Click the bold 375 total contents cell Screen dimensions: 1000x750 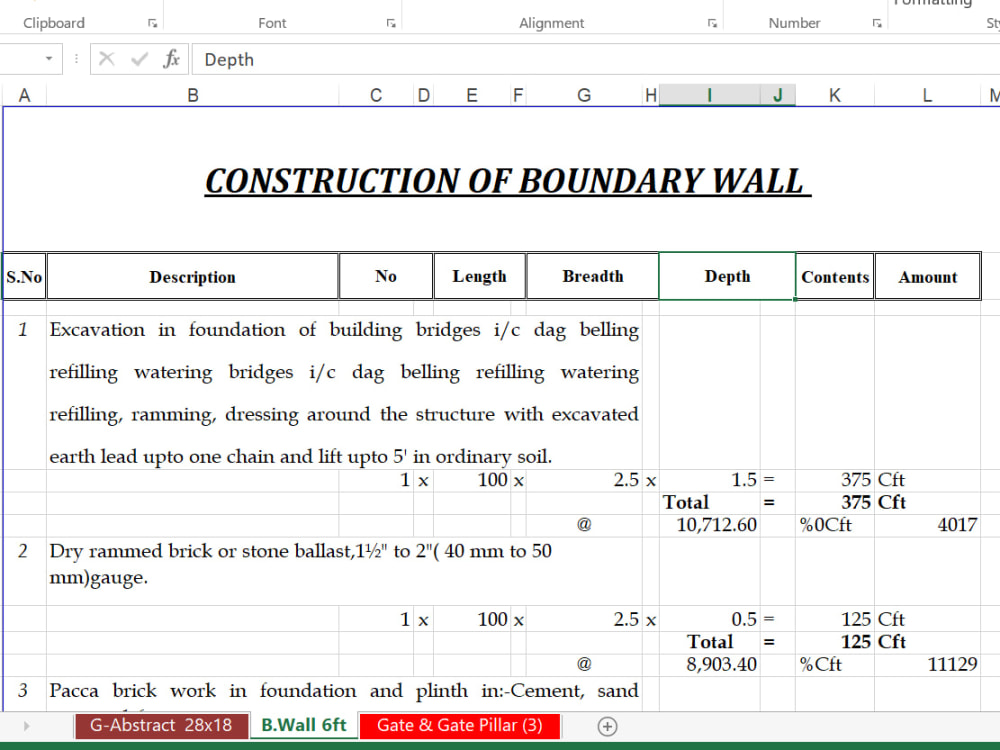tap(835, 503)
